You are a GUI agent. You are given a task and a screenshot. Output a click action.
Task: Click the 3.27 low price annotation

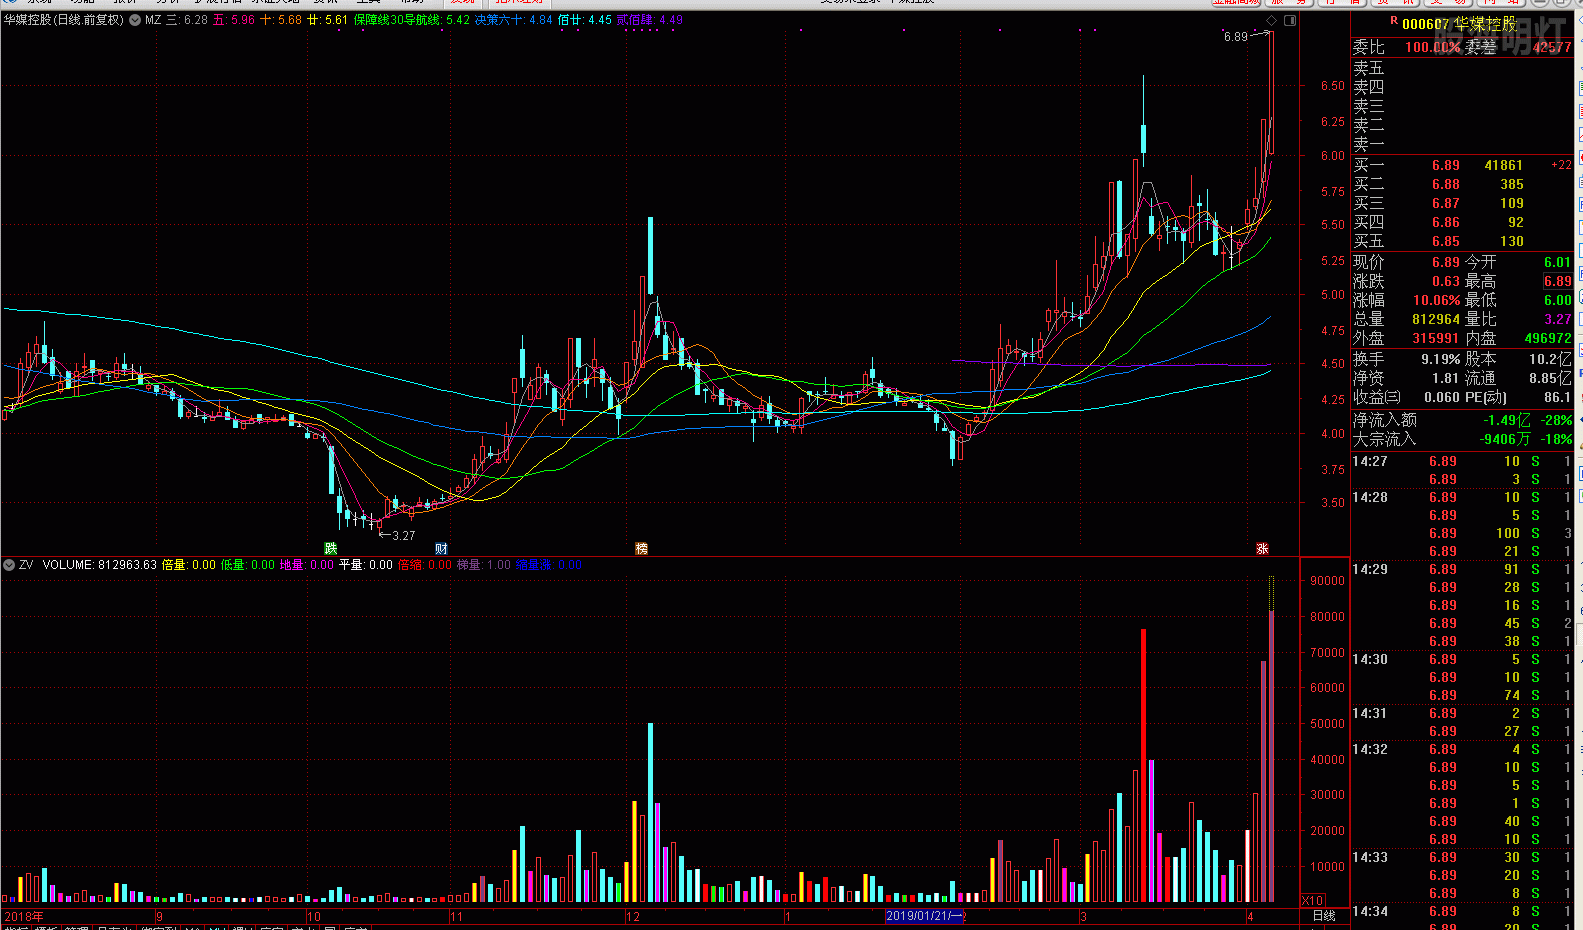tap(403, 536)
